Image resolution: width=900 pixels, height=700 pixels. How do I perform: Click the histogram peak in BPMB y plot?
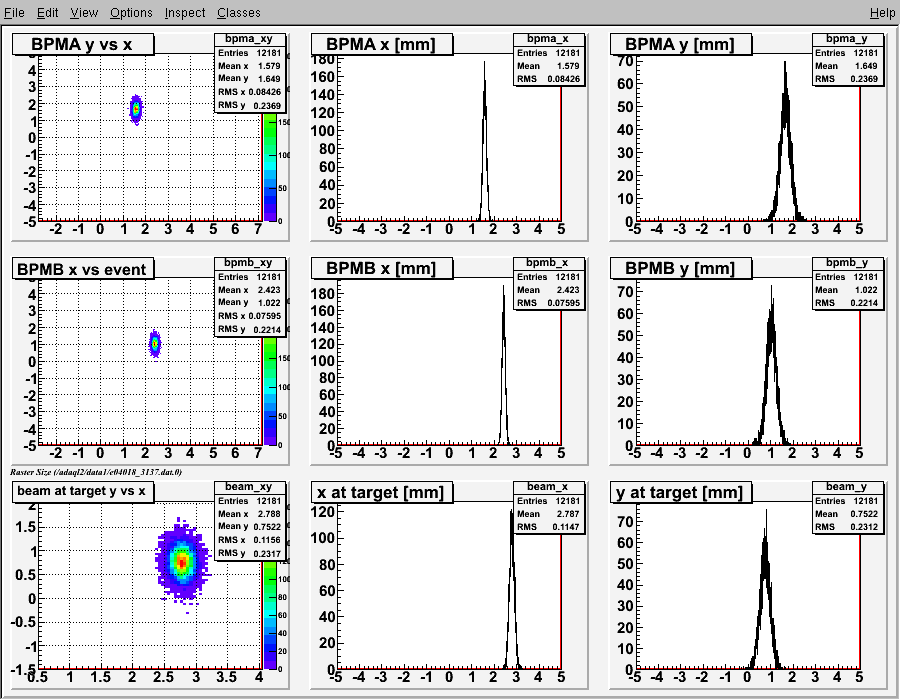pyautogui.click(x=771, y=287)
